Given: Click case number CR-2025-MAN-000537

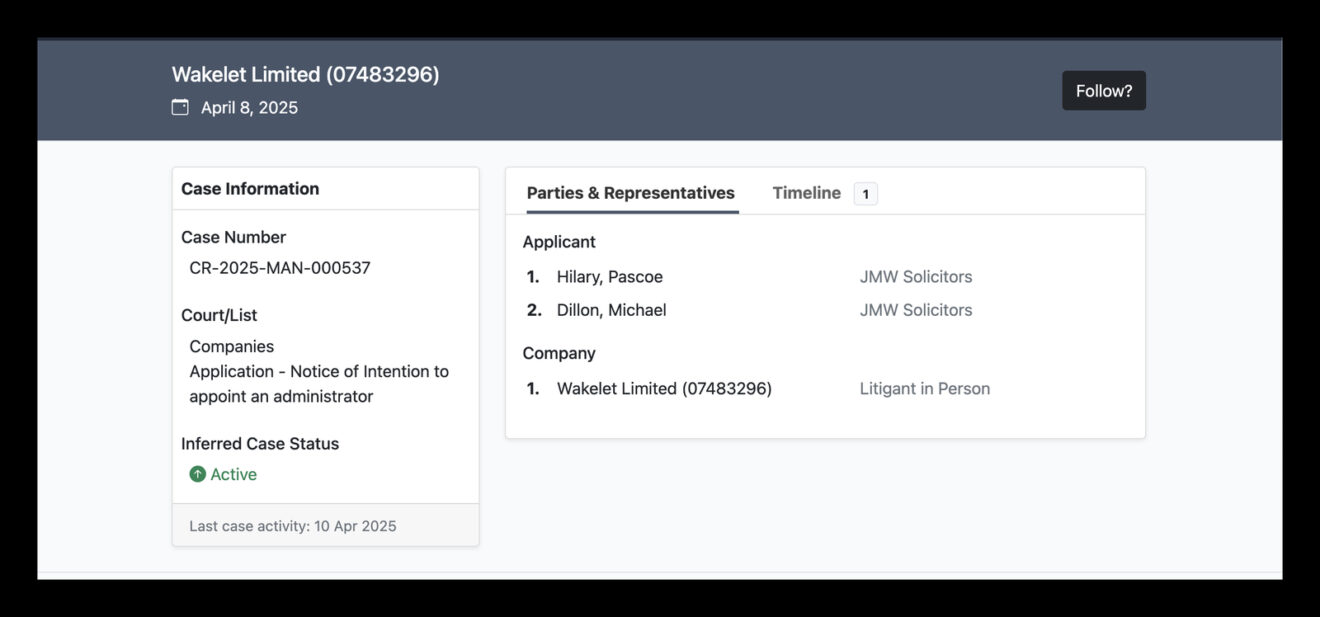Looking at the screenshot, I should coord(279,268).
